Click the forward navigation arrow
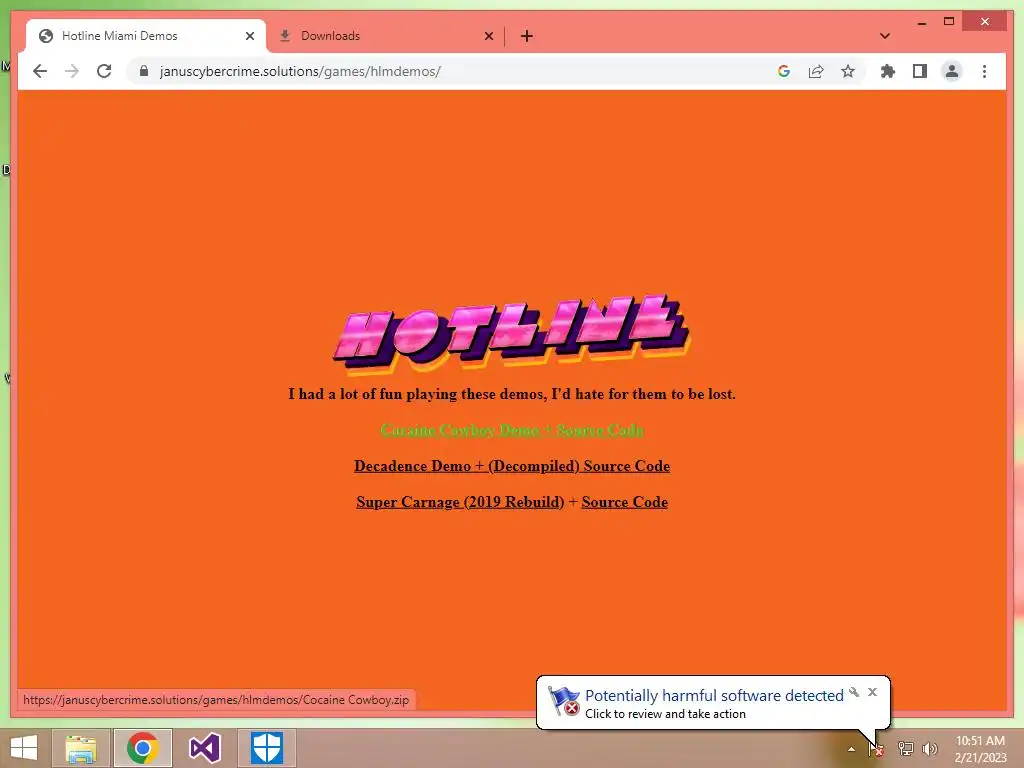The width and height of the screenshot is (1024, 768). click(x=72, y=71)
